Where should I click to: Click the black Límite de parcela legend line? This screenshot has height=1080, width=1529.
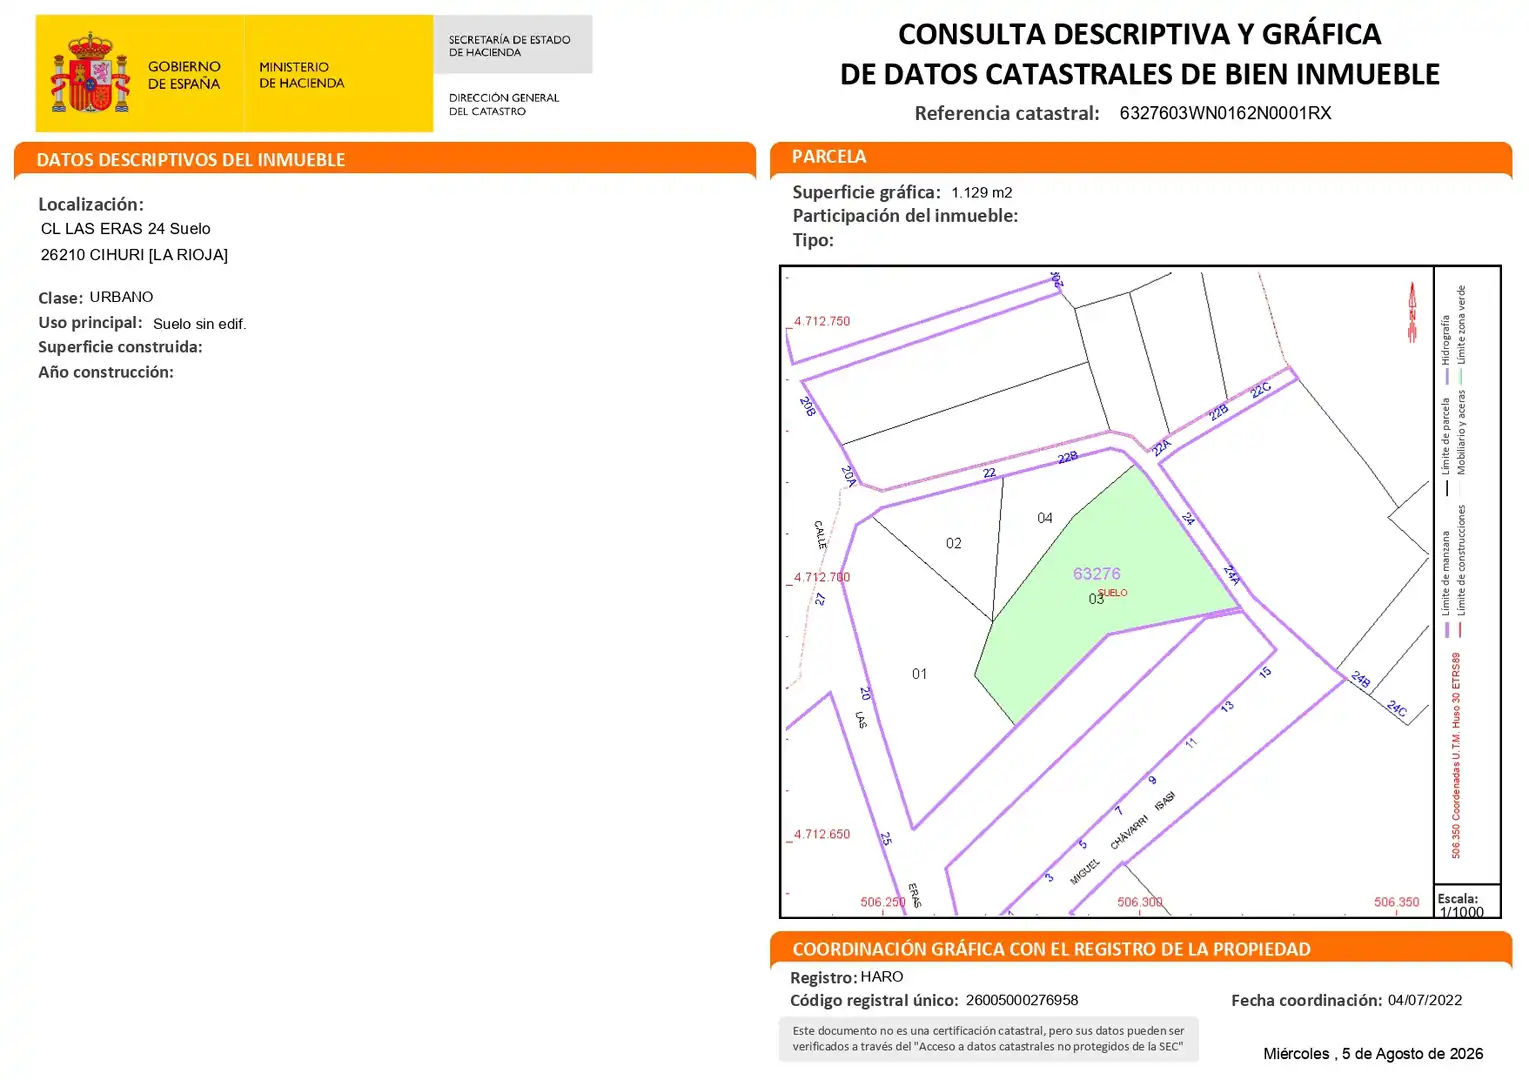(1446, 488)
